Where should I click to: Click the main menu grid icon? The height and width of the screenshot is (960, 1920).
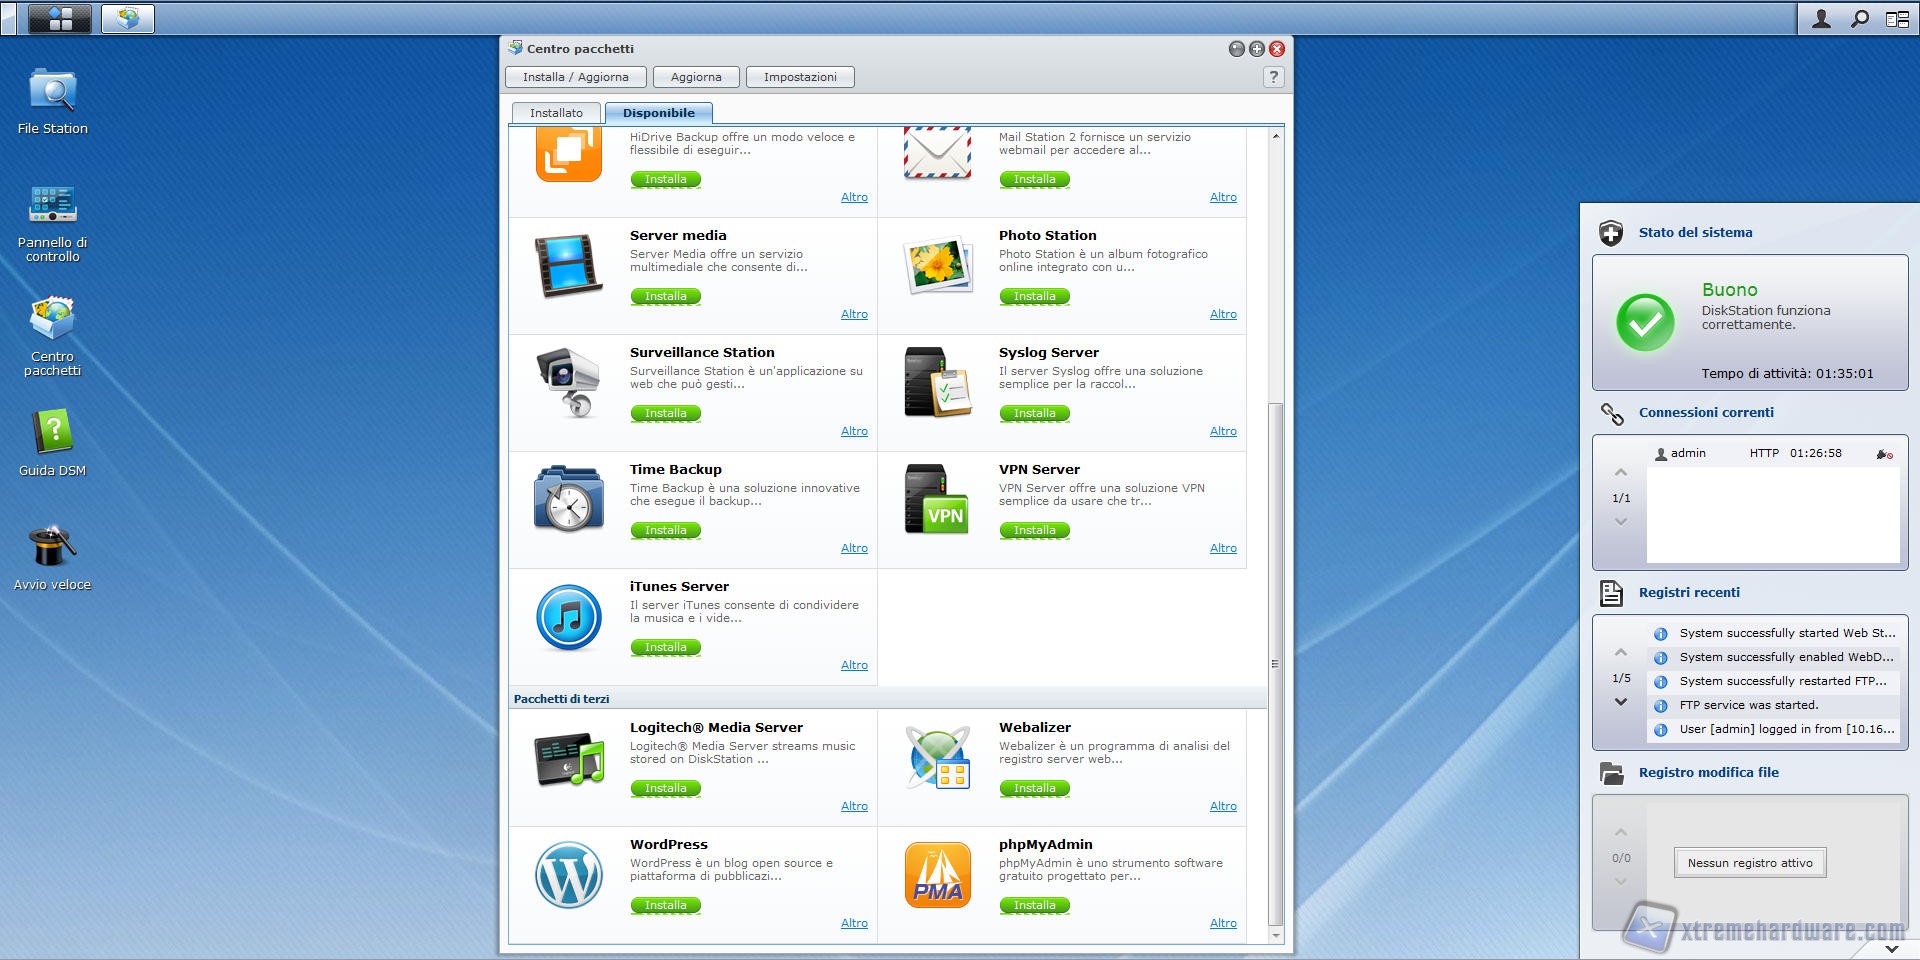(60, 18)
